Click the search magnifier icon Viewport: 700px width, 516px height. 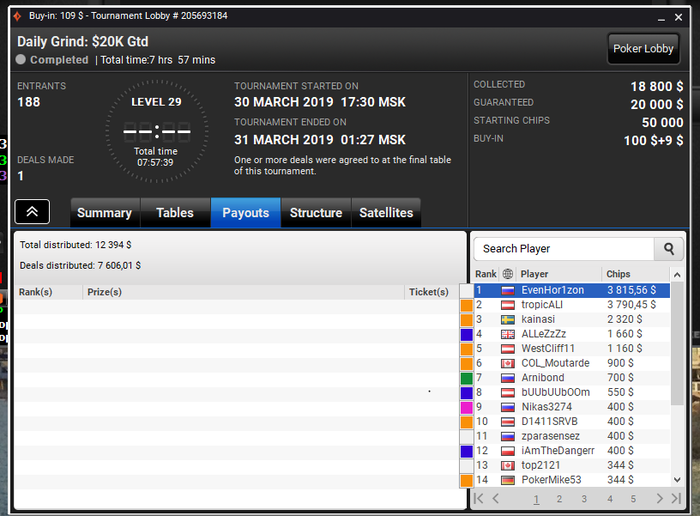(x=668, y=249)
